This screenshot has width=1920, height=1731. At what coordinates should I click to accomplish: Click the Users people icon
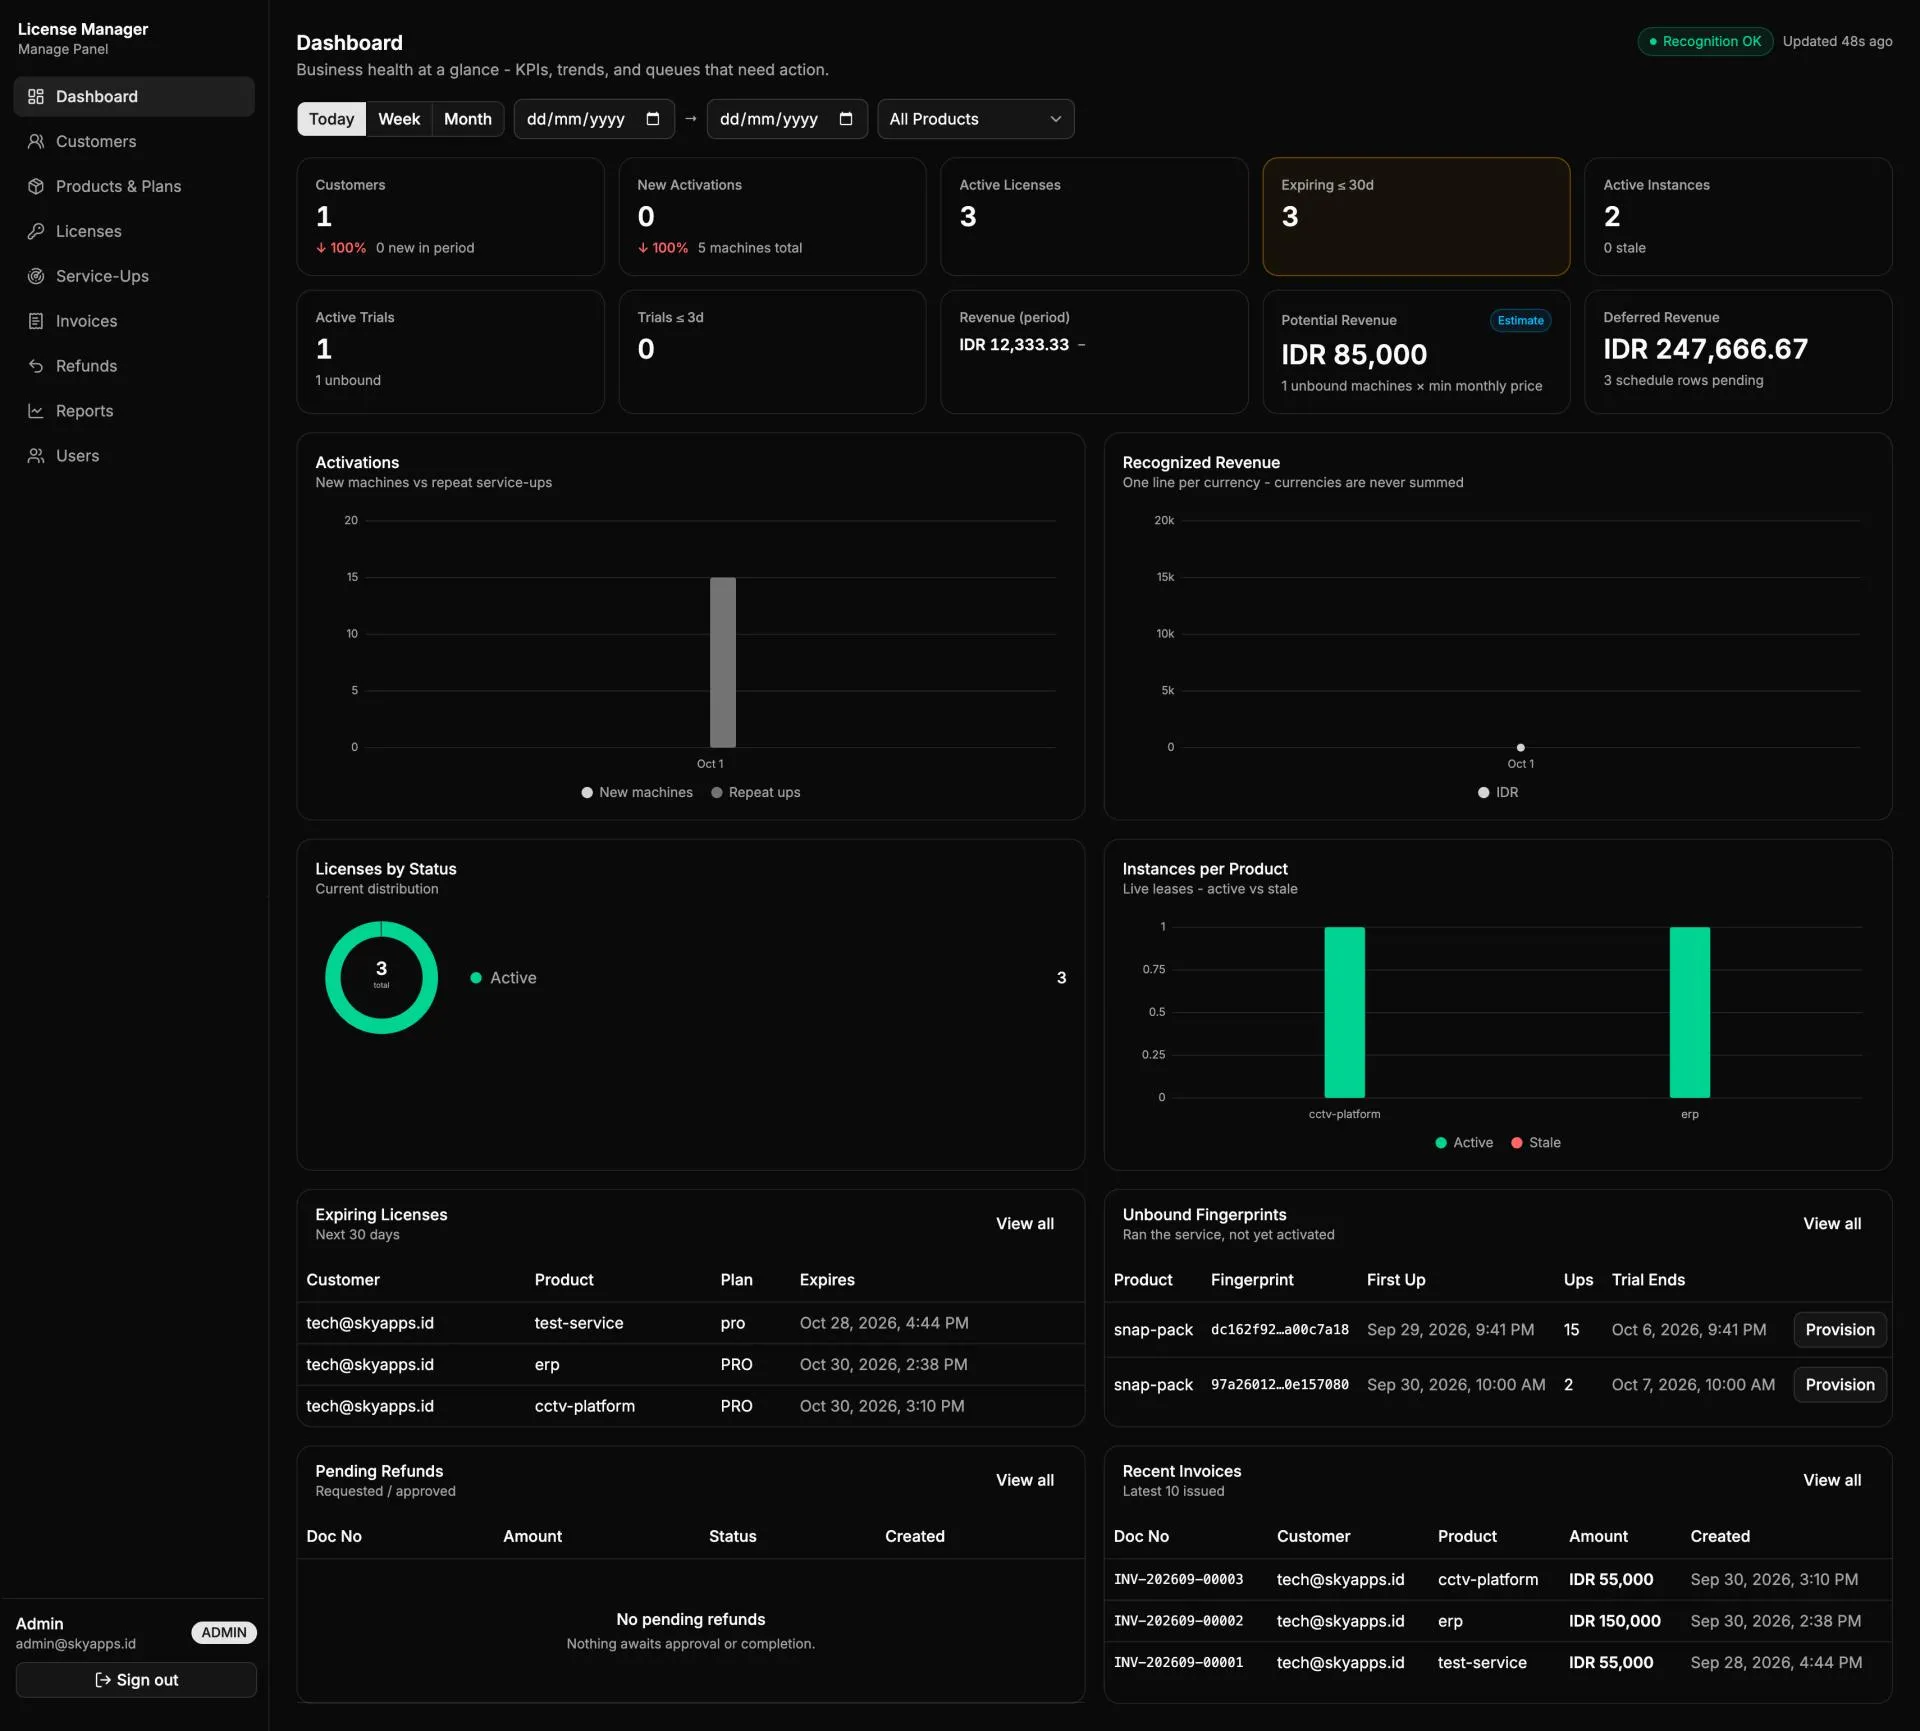pyautogui.click(x=36, y=456)
